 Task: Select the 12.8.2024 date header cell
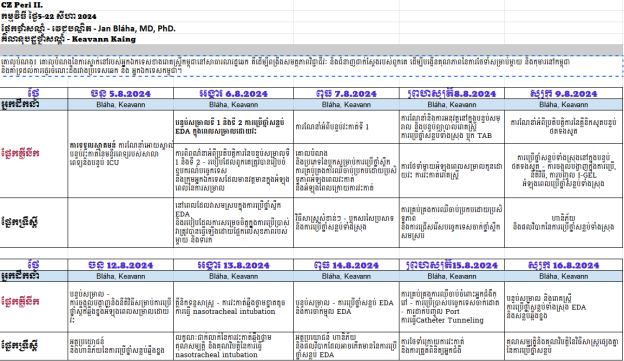coord(121,265)
